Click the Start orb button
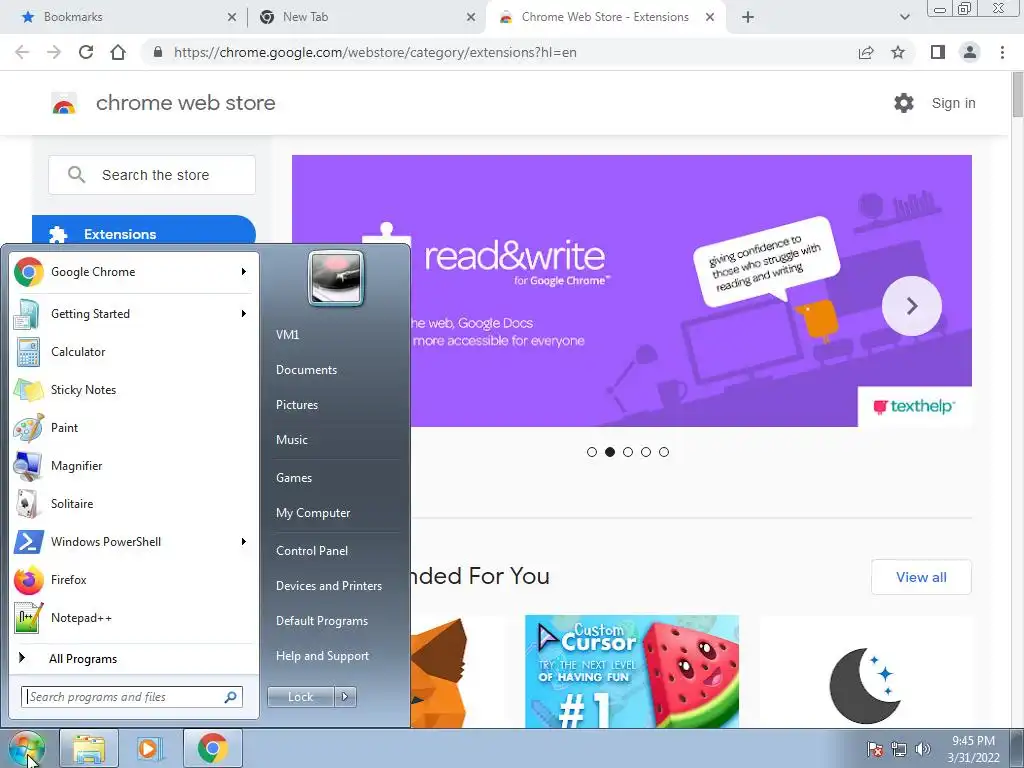The width and height of the screenshot is (1024, 768). (x=26, y=748)
